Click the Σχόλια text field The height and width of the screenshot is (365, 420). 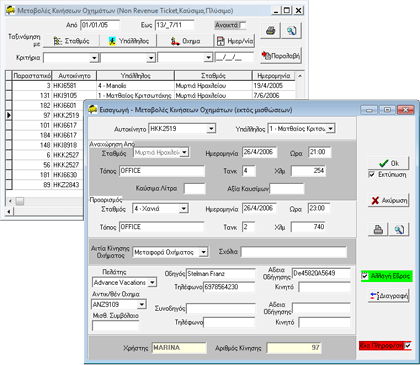click(294, 252)
